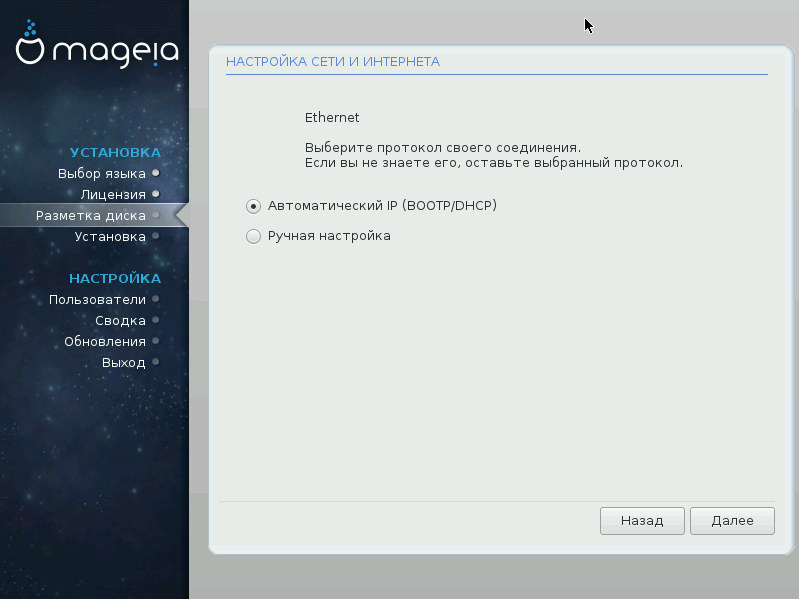
Task: Click the current-step arrow marker in sidebar
Action: point(181,215)
